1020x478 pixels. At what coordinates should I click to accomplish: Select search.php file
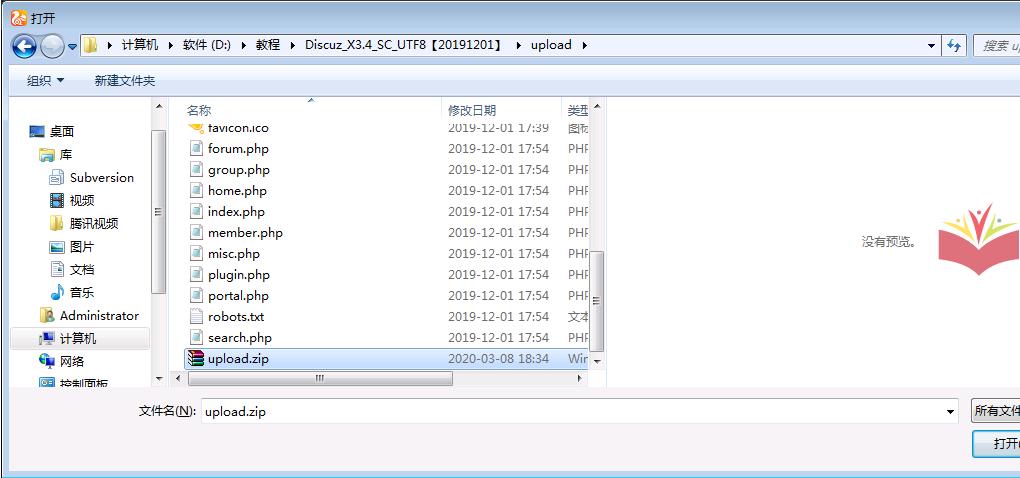[x=240, y=338]
